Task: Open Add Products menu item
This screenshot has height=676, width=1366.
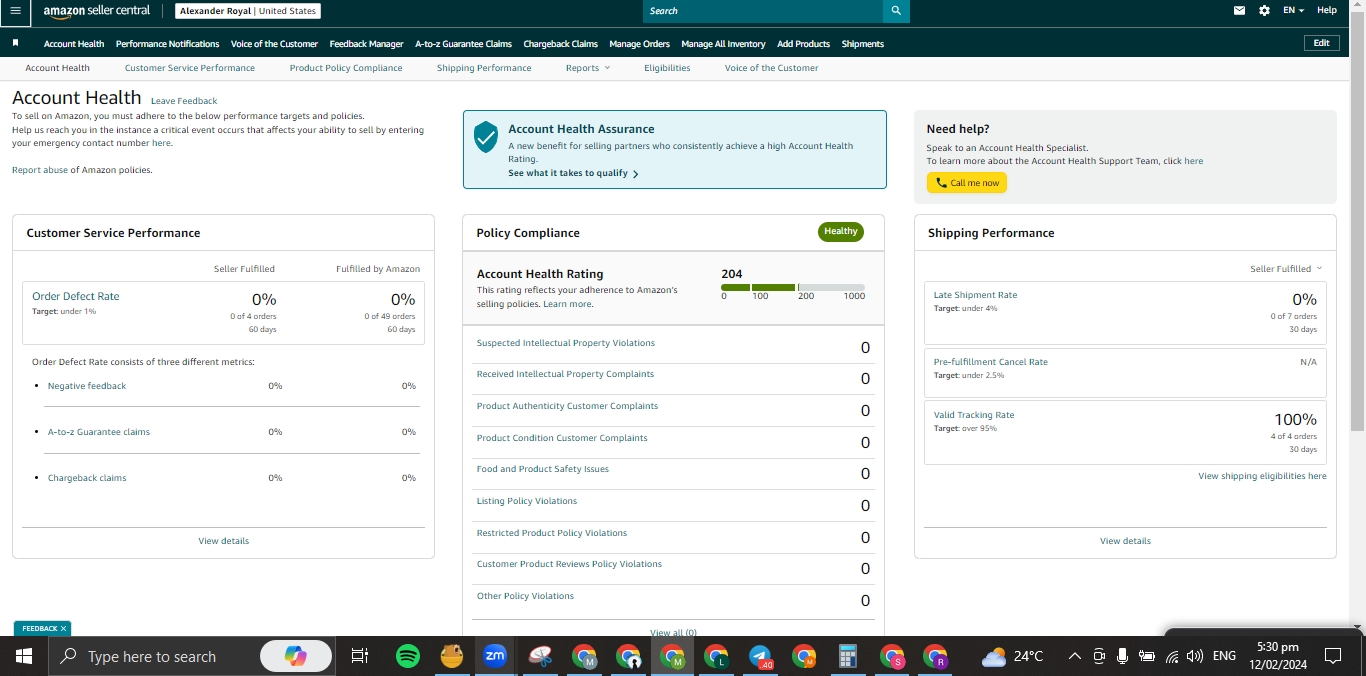Action: 803,44
